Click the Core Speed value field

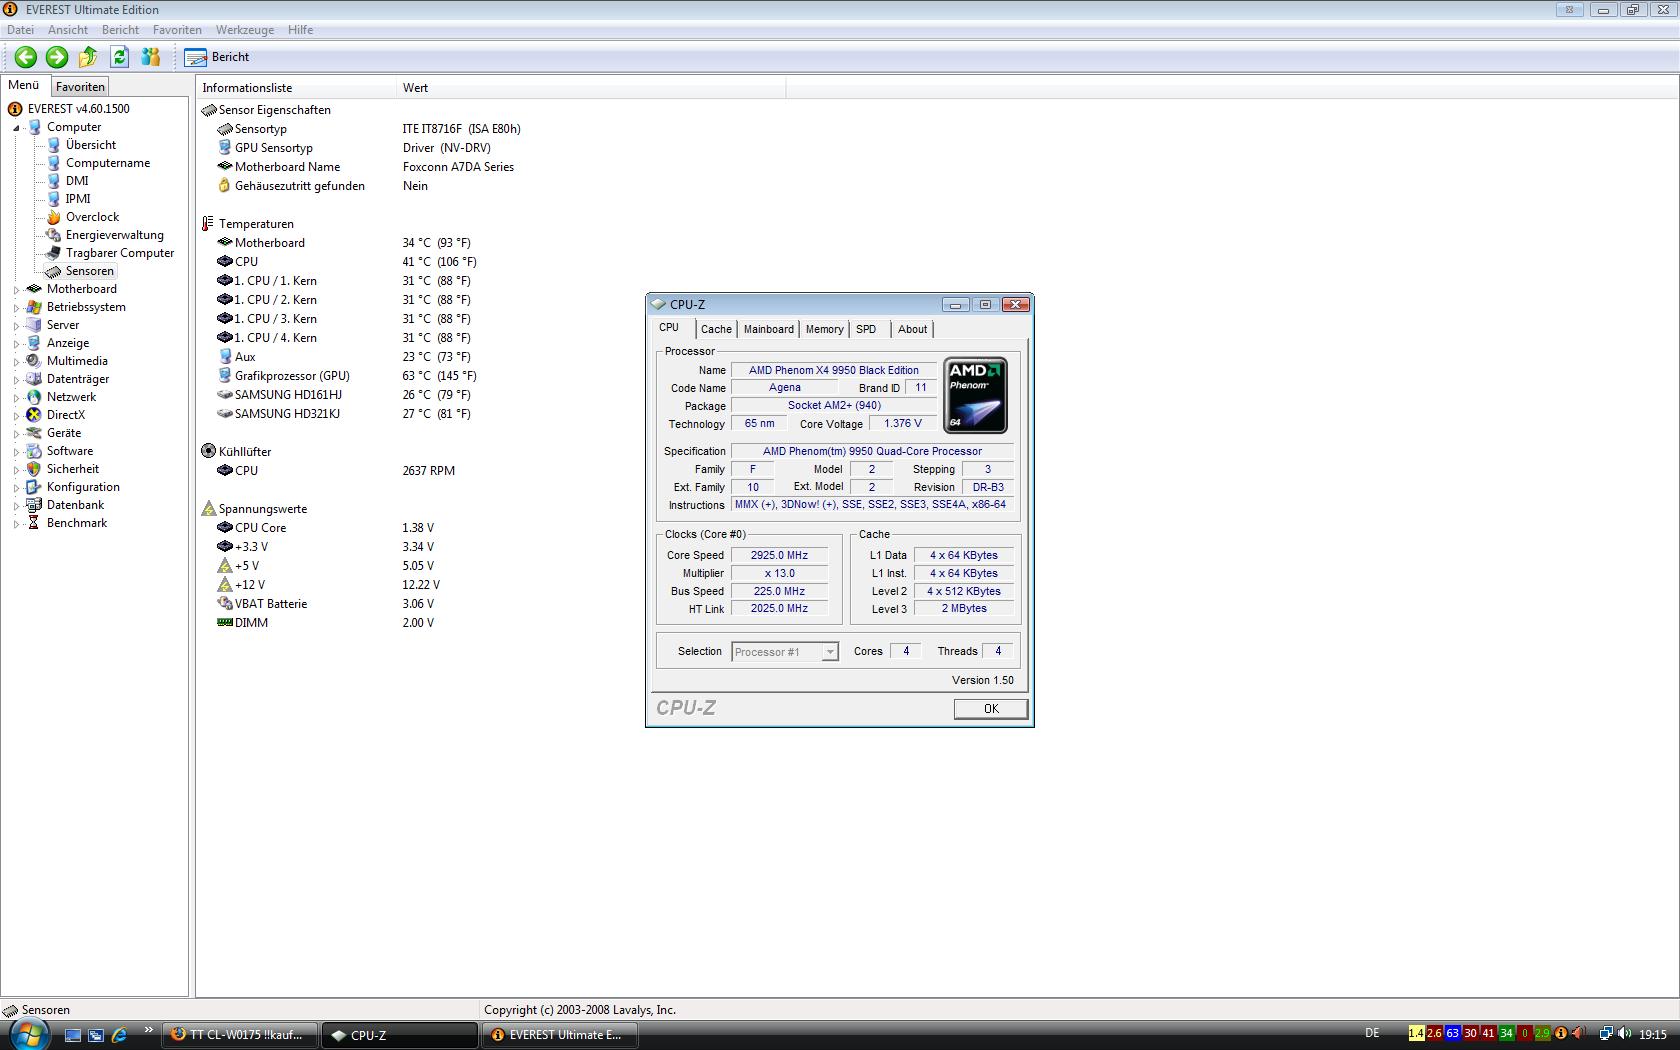click(x=779, y=555)
